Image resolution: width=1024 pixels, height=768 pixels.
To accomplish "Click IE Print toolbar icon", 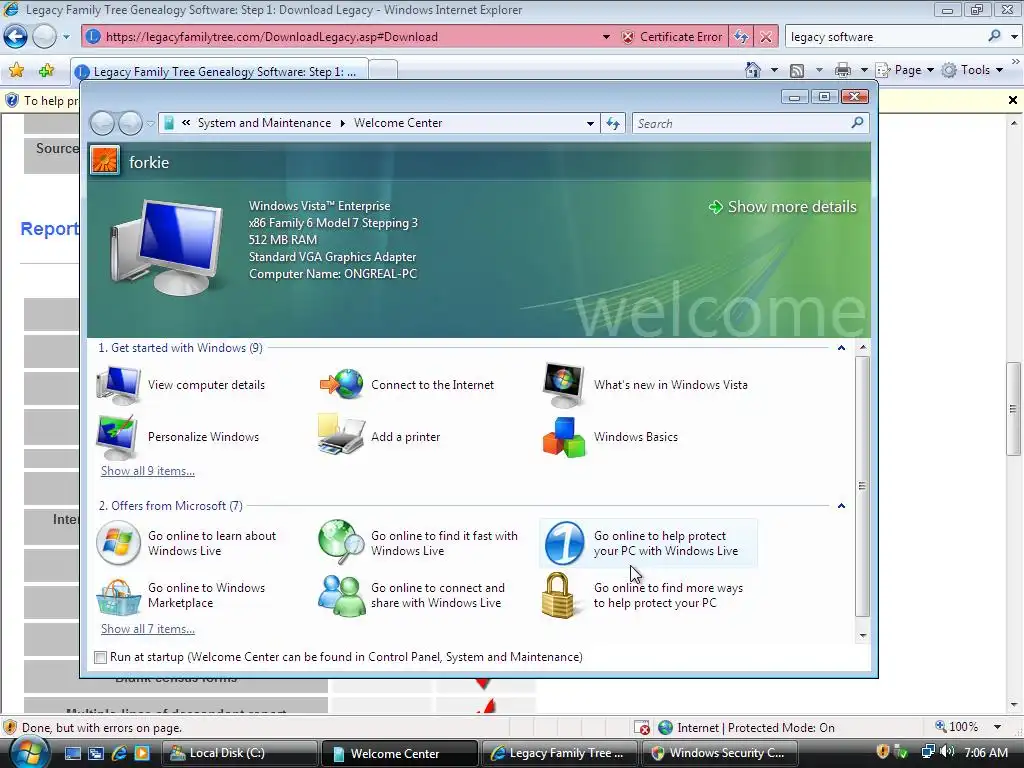I will pos(843,70).
